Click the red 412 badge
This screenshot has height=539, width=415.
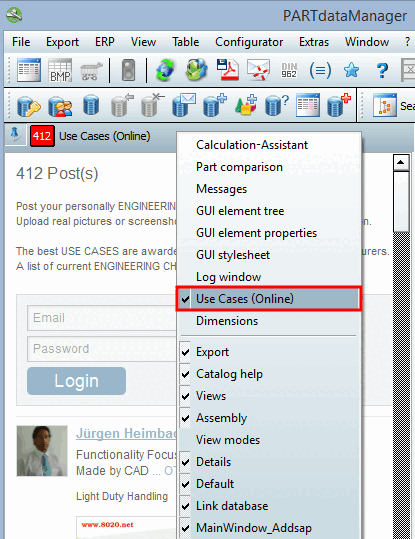pyautogui.click(x=42, y=136)
